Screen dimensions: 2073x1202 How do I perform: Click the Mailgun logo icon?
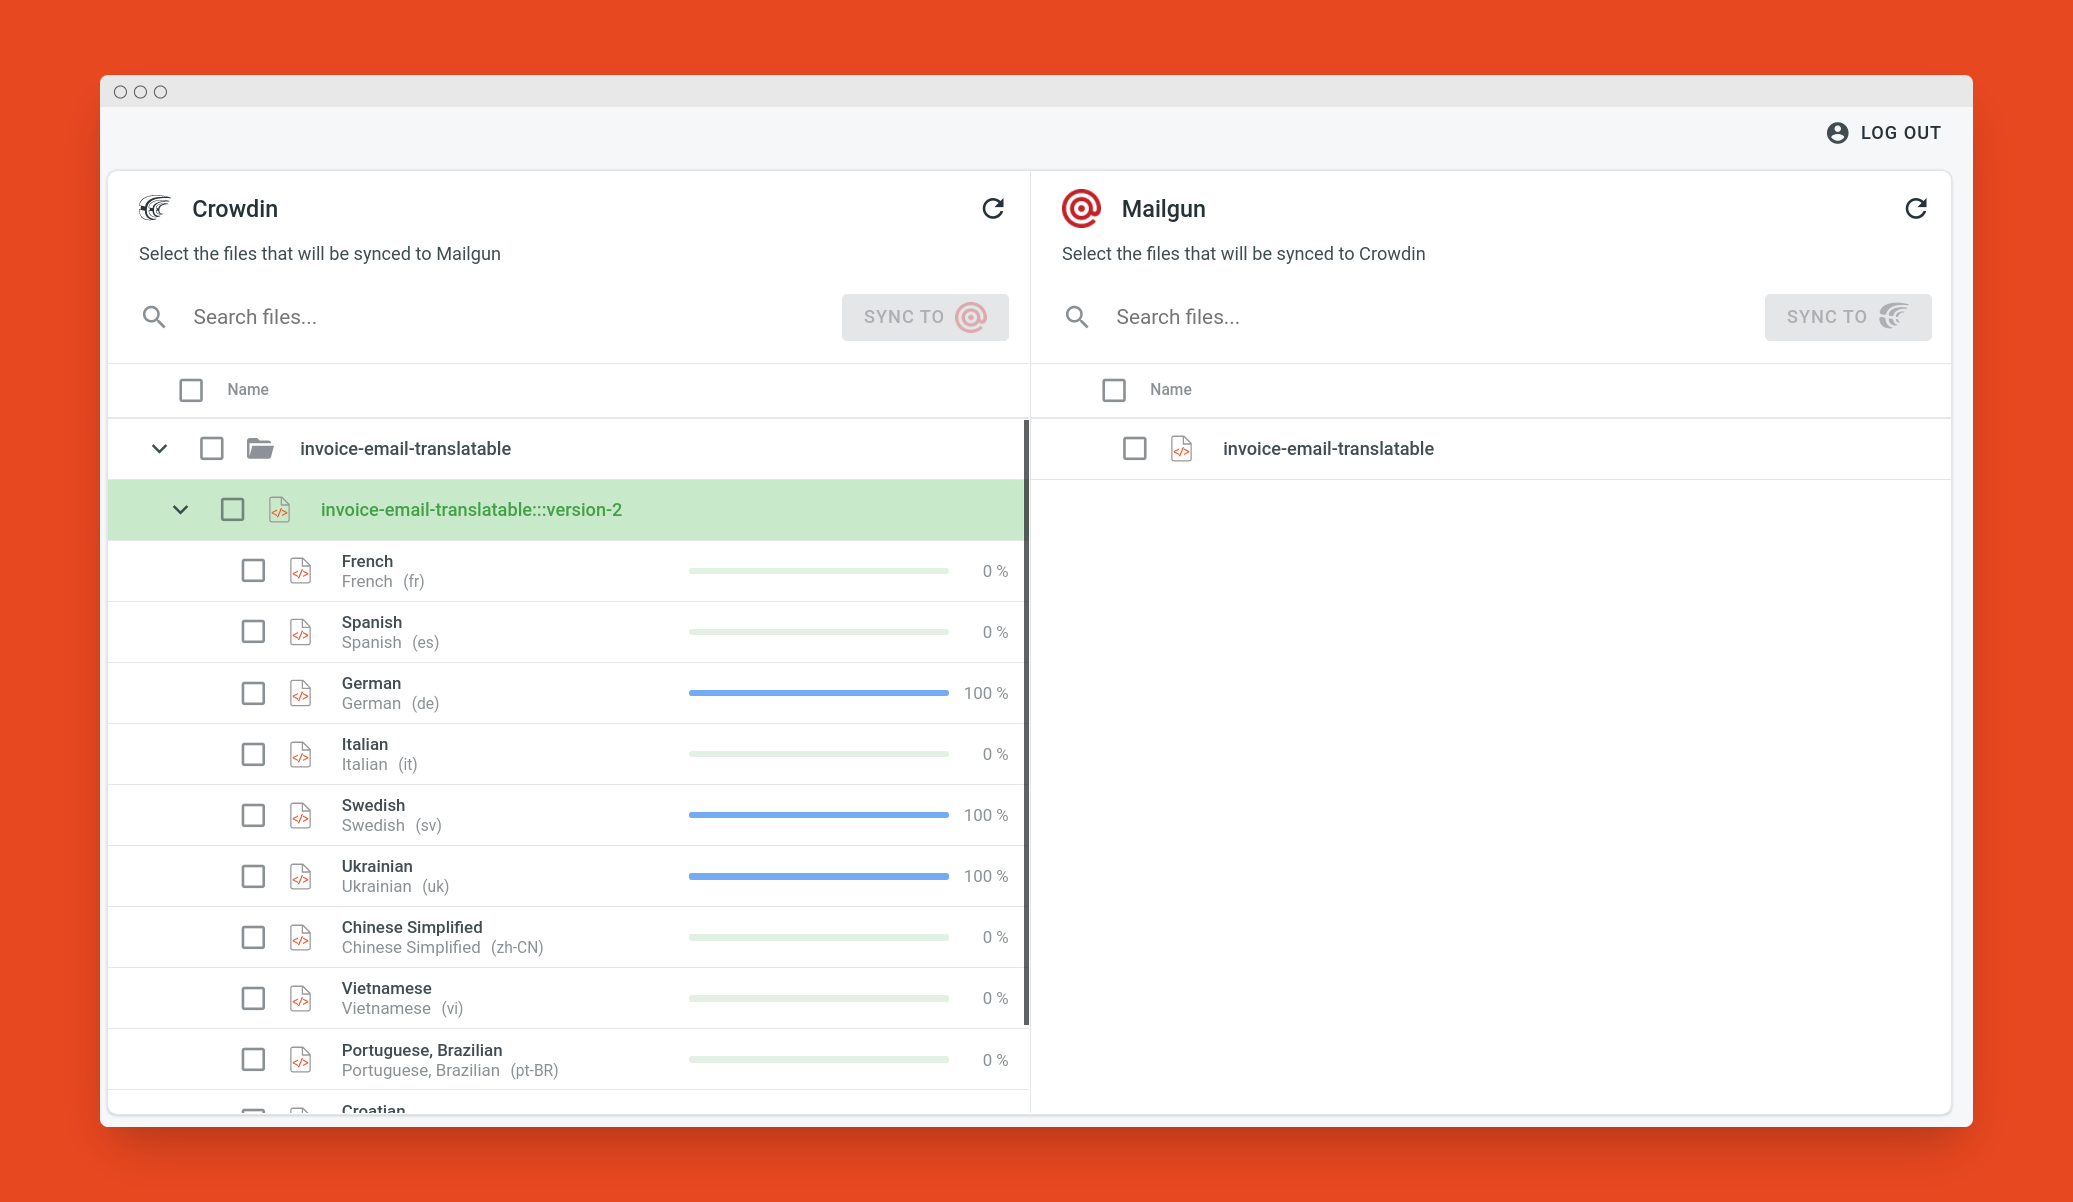(x=1081, y=208)
